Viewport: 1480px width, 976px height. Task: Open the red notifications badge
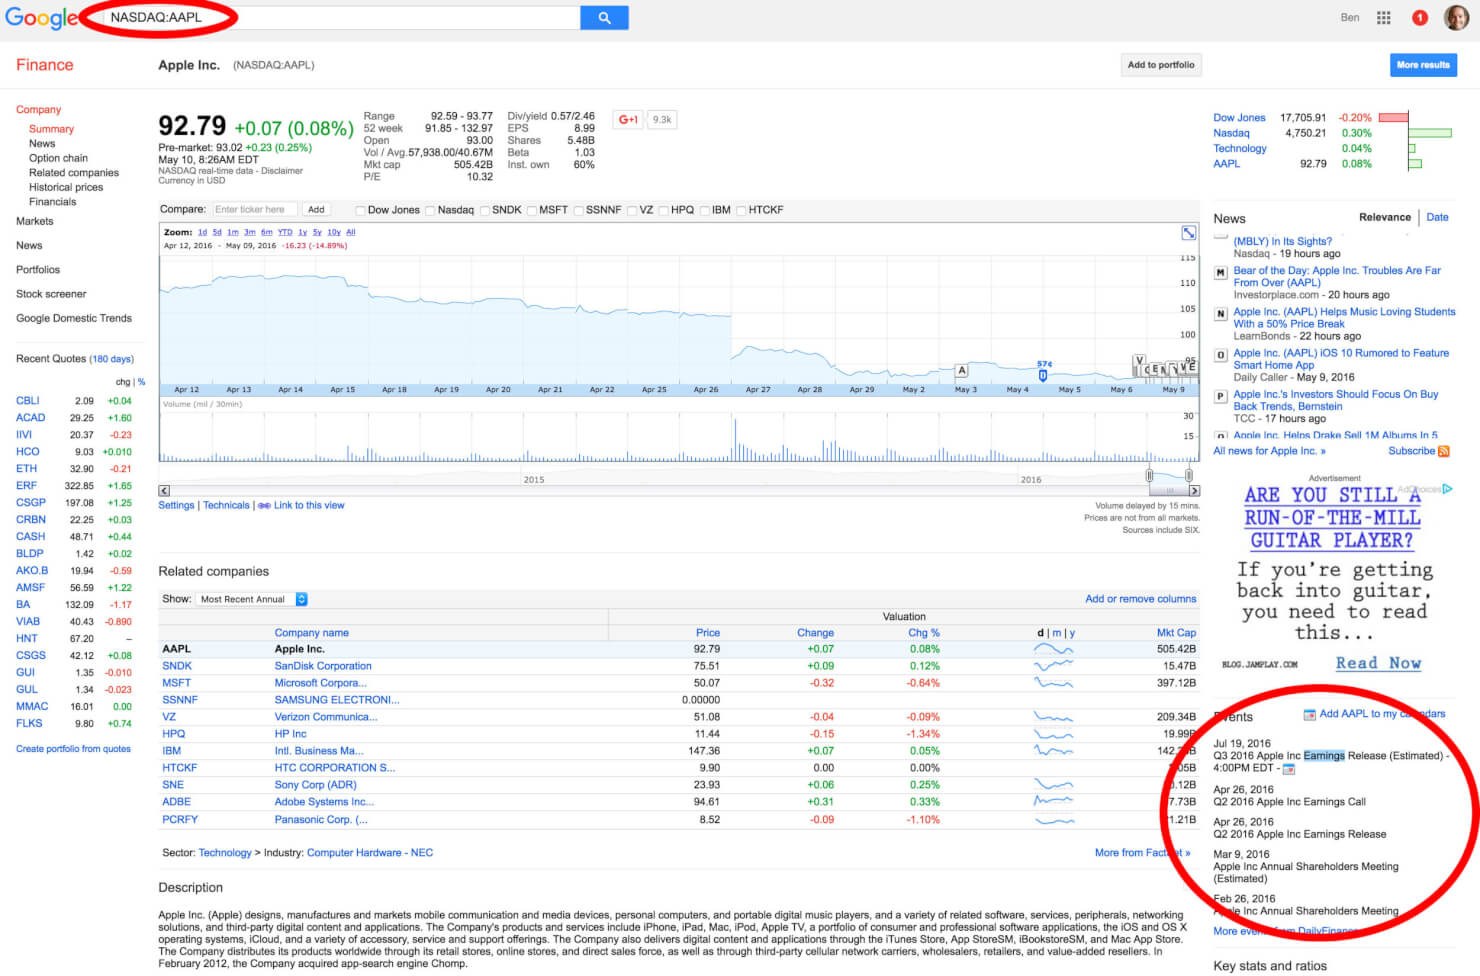point(1419,17)
